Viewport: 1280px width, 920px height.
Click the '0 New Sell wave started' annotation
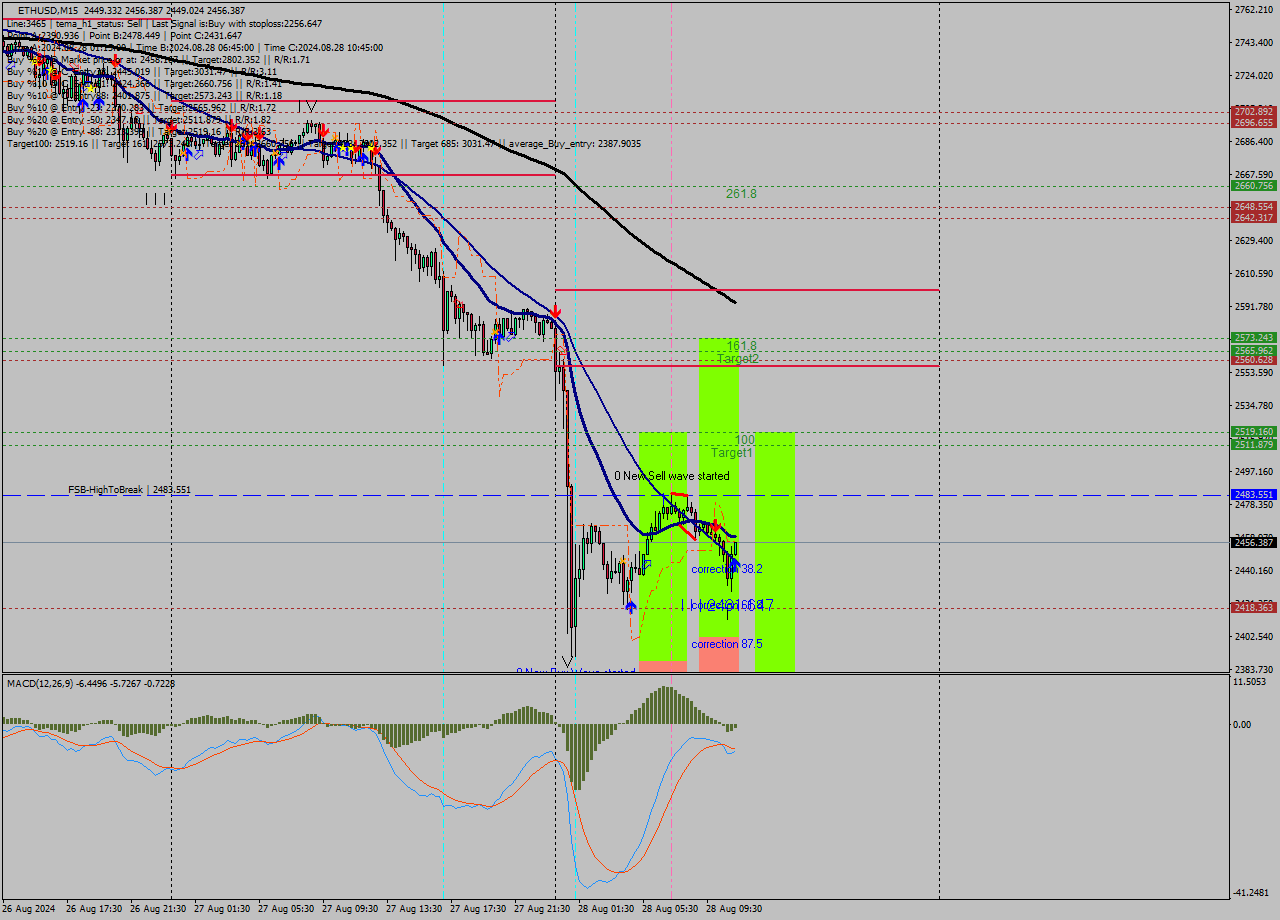pos(672,476)
